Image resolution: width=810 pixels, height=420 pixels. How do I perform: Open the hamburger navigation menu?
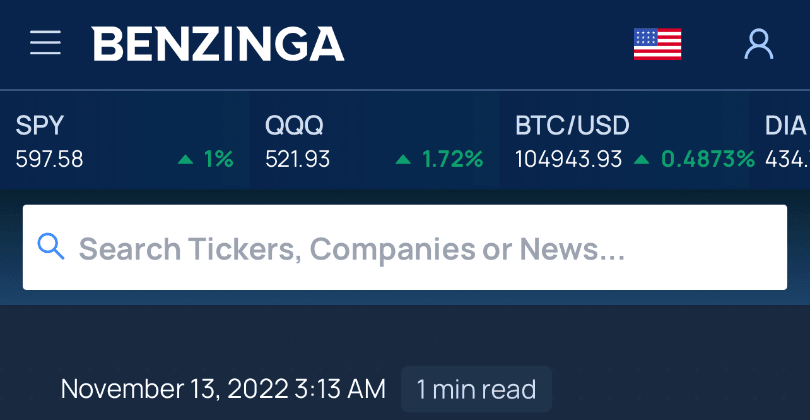pyautogui.click(x=46, y=43)
